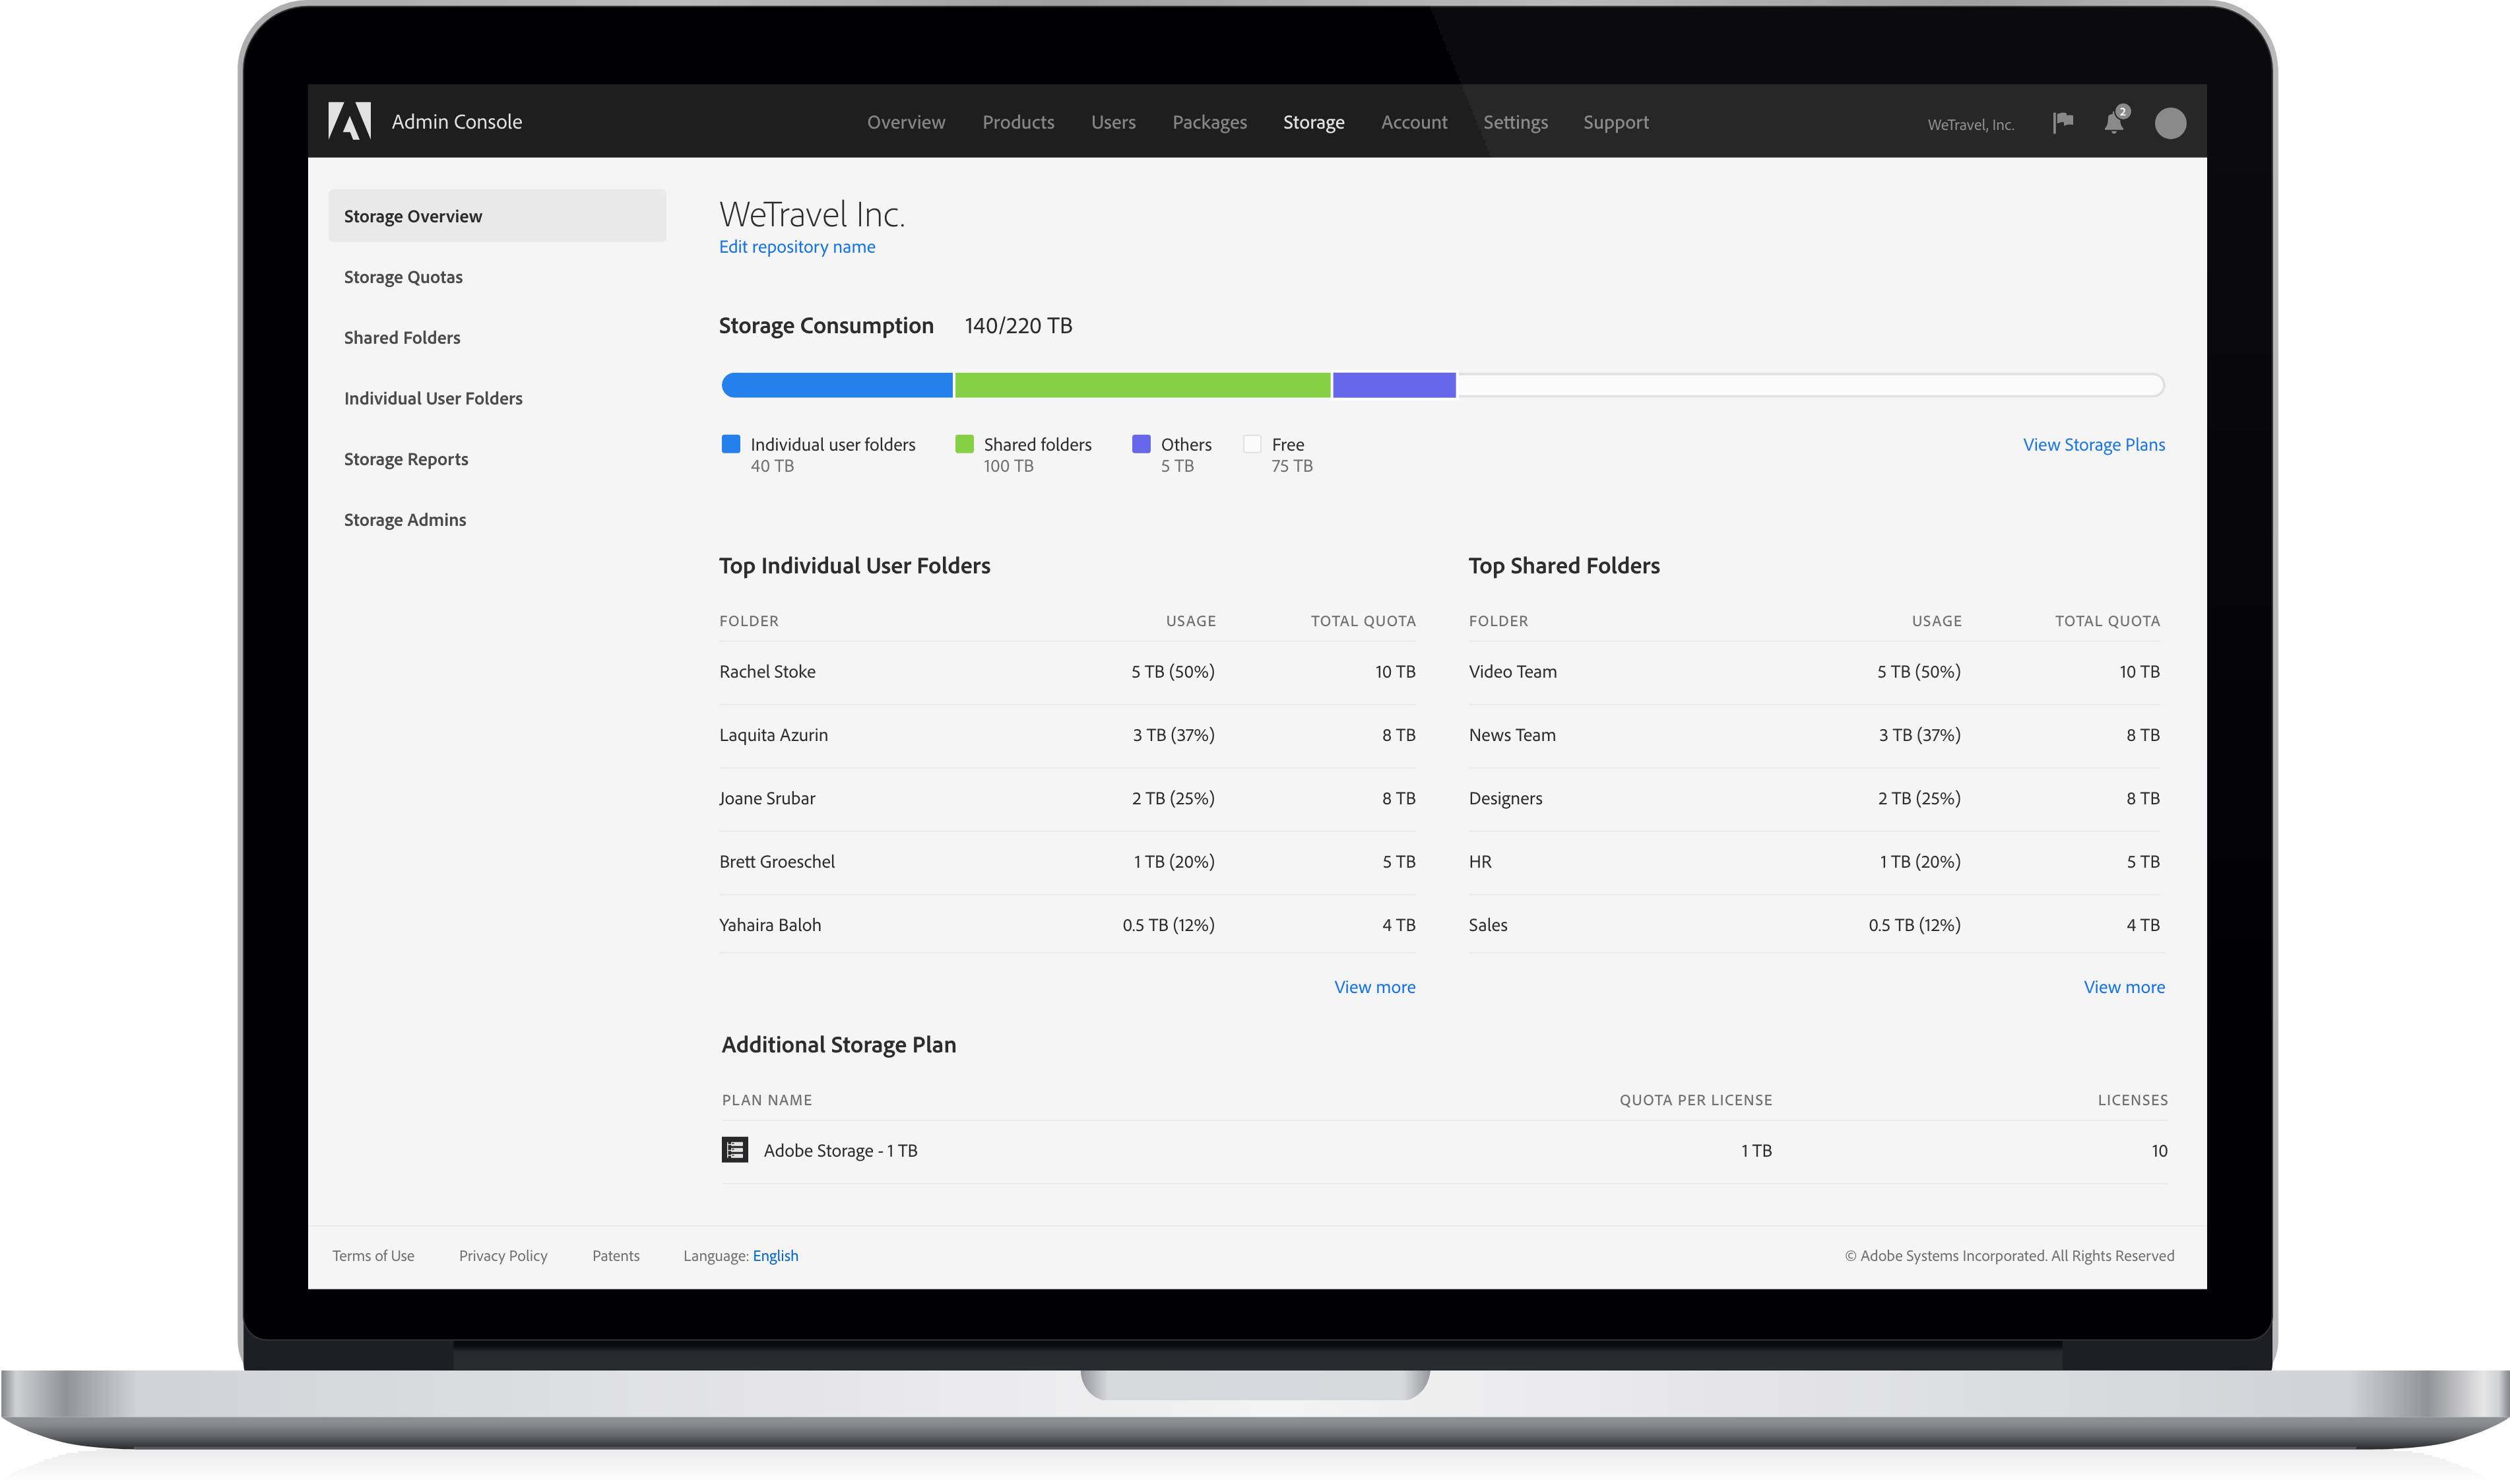Click the green segment of storage bar
Screen dimensions: 2510x1484
(x=1142, y=385)
